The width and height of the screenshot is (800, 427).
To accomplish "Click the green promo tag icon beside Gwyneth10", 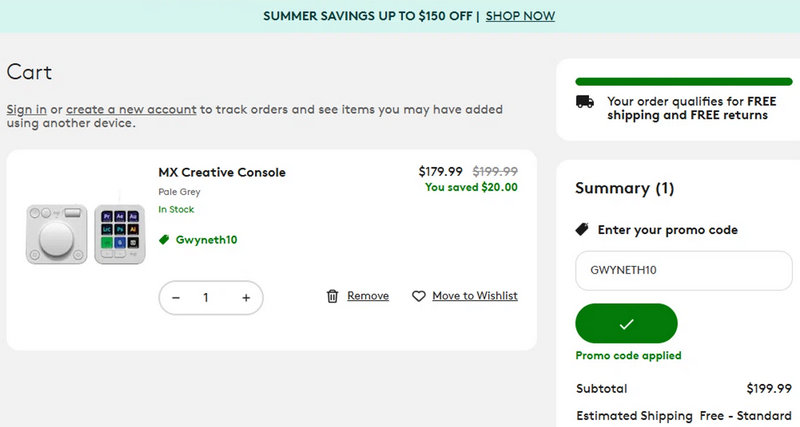I will tap(165, 240).
